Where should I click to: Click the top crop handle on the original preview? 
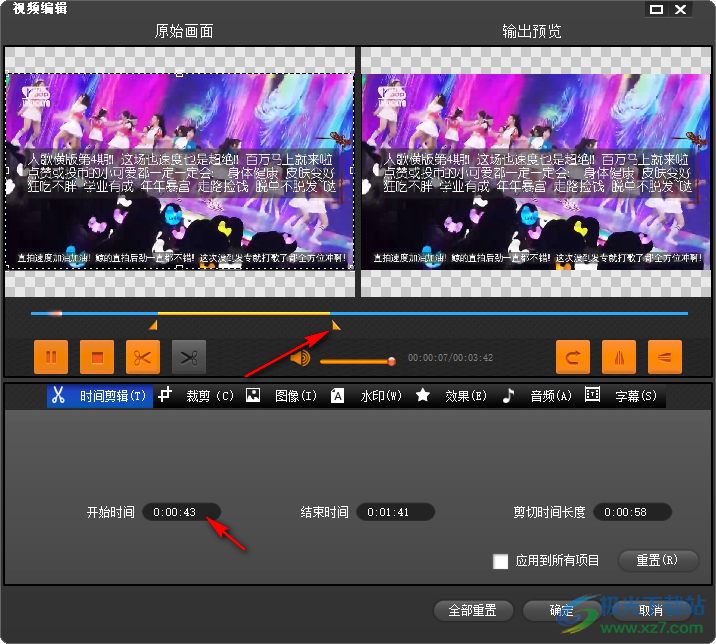pos(180,73)
